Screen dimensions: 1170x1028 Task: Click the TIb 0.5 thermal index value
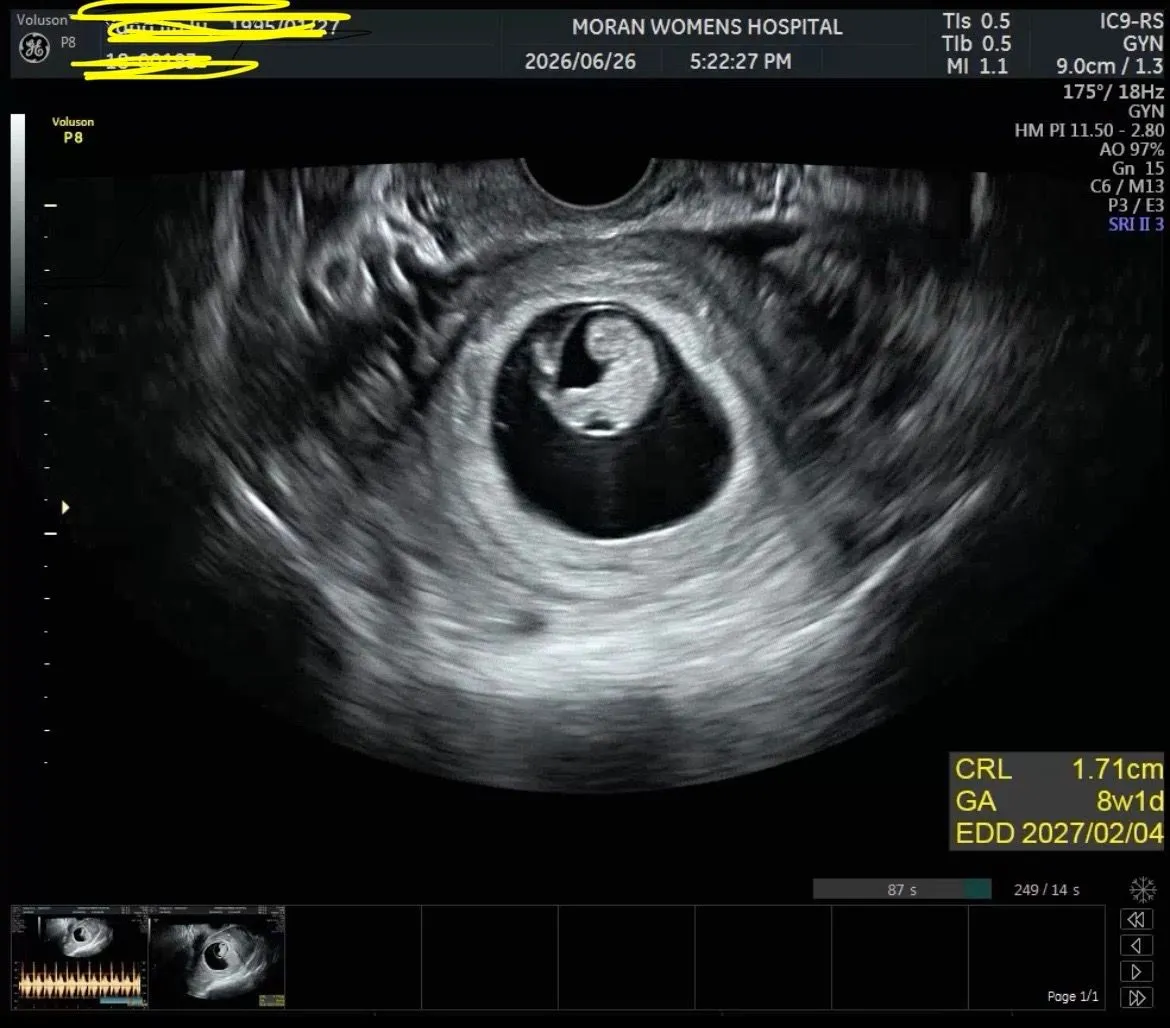pos(976,44)
